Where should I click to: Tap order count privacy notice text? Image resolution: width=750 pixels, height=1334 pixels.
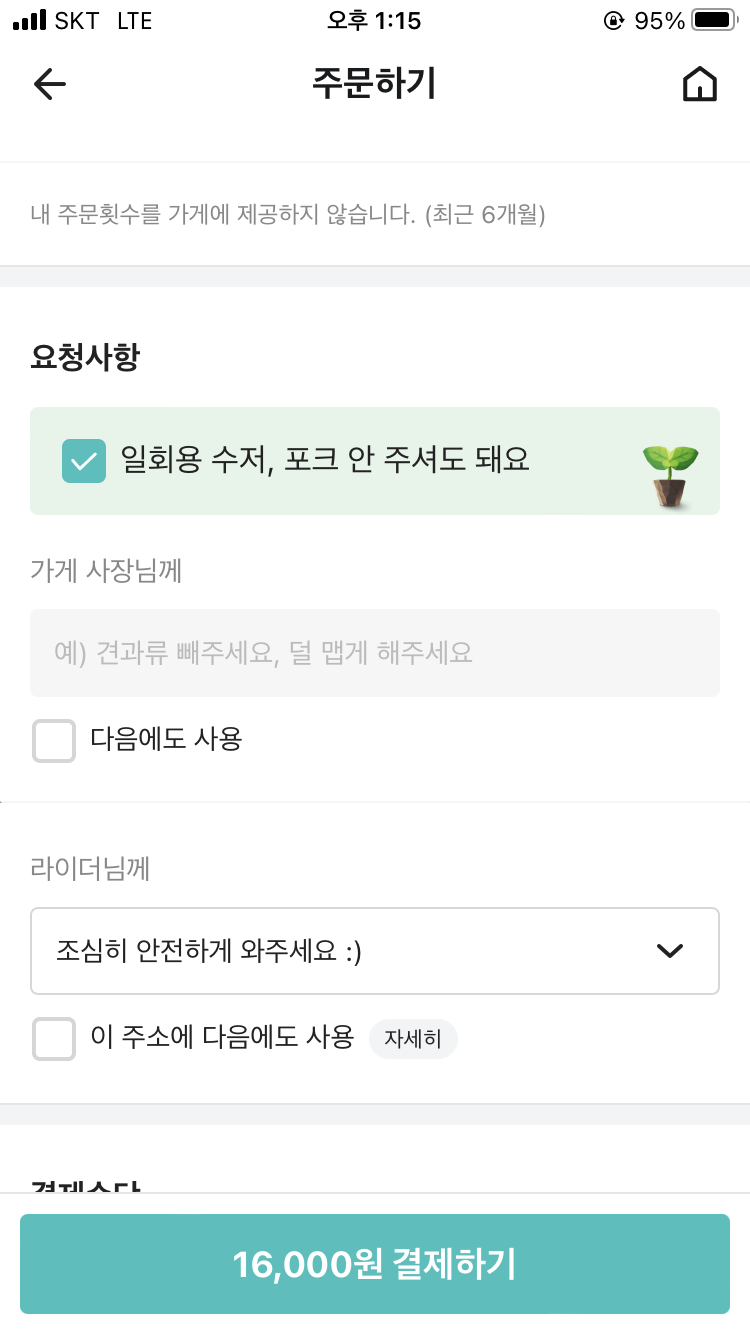click(x=288, y=214)
